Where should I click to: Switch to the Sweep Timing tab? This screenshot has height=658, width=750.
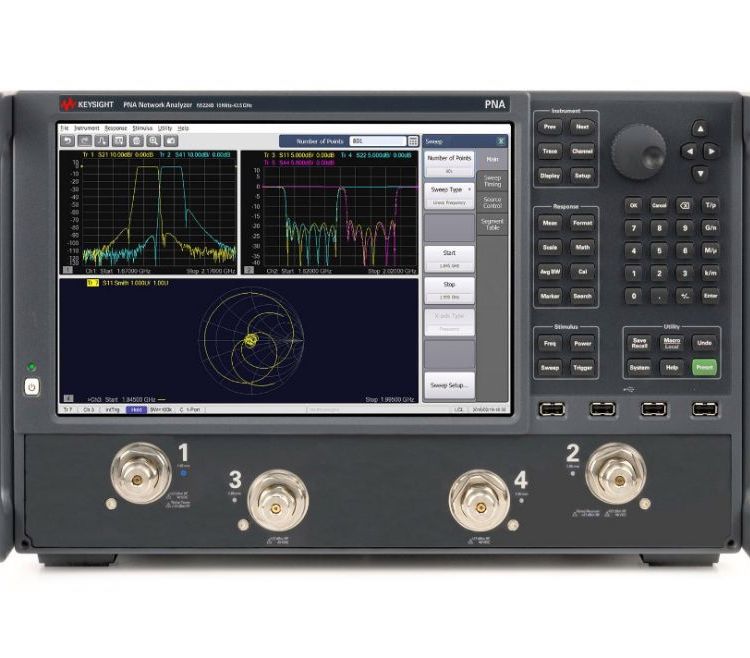(x=493, y=180)
